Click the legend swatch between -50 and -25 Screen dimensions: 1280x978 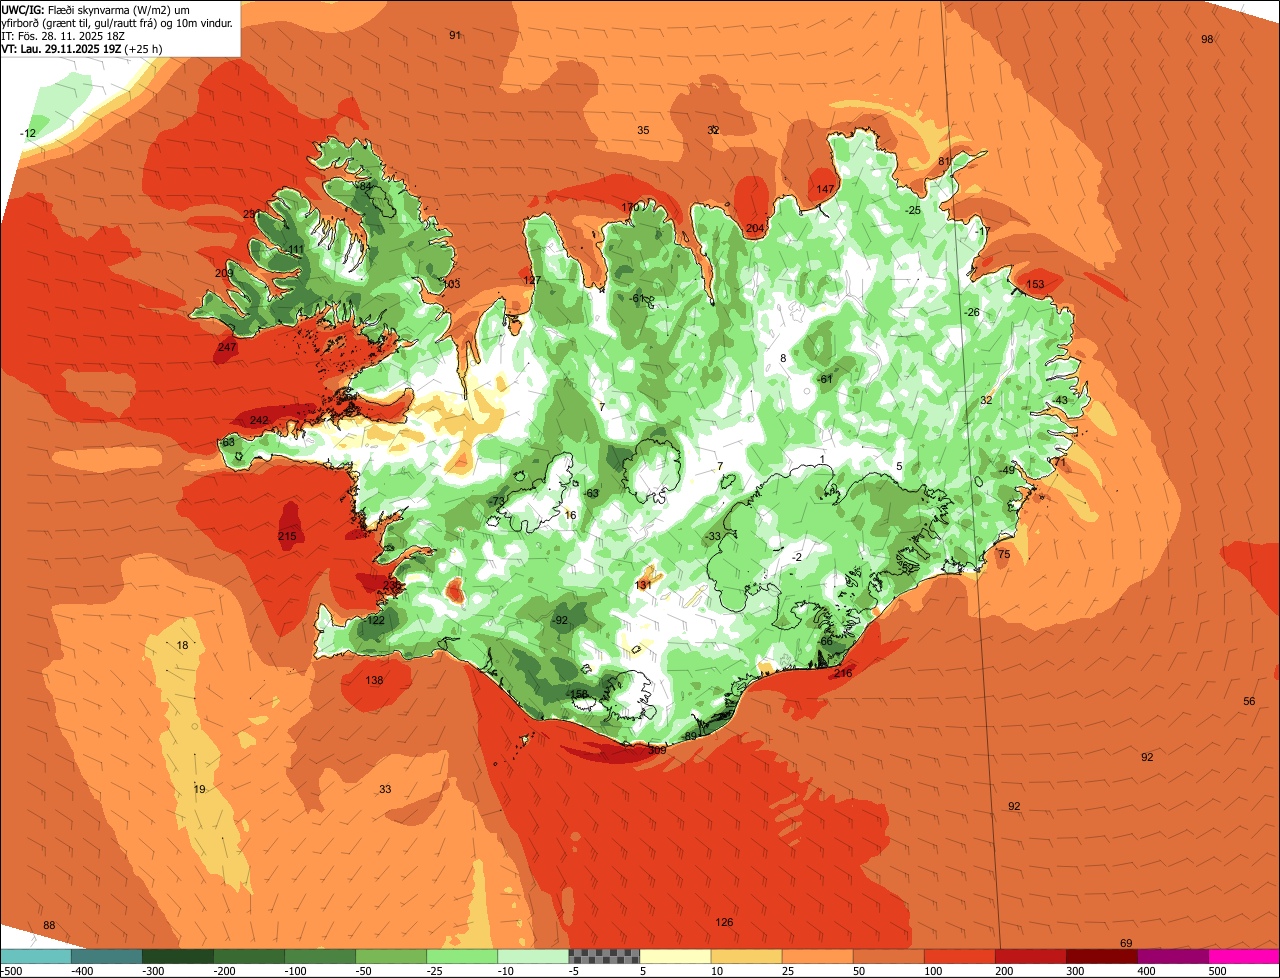point(391,956)
